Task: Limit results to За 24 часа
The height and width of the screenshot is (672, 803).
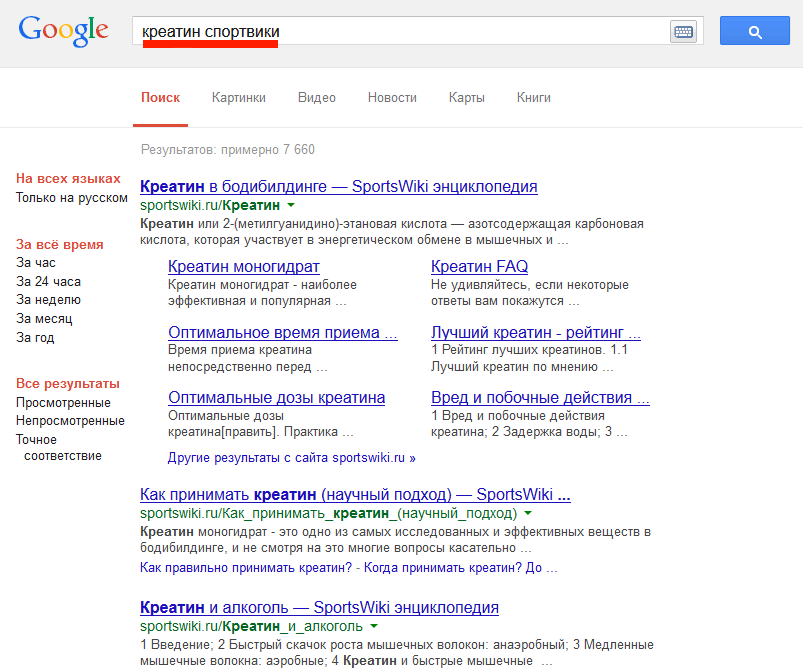Action: click(x=49, y=281)
